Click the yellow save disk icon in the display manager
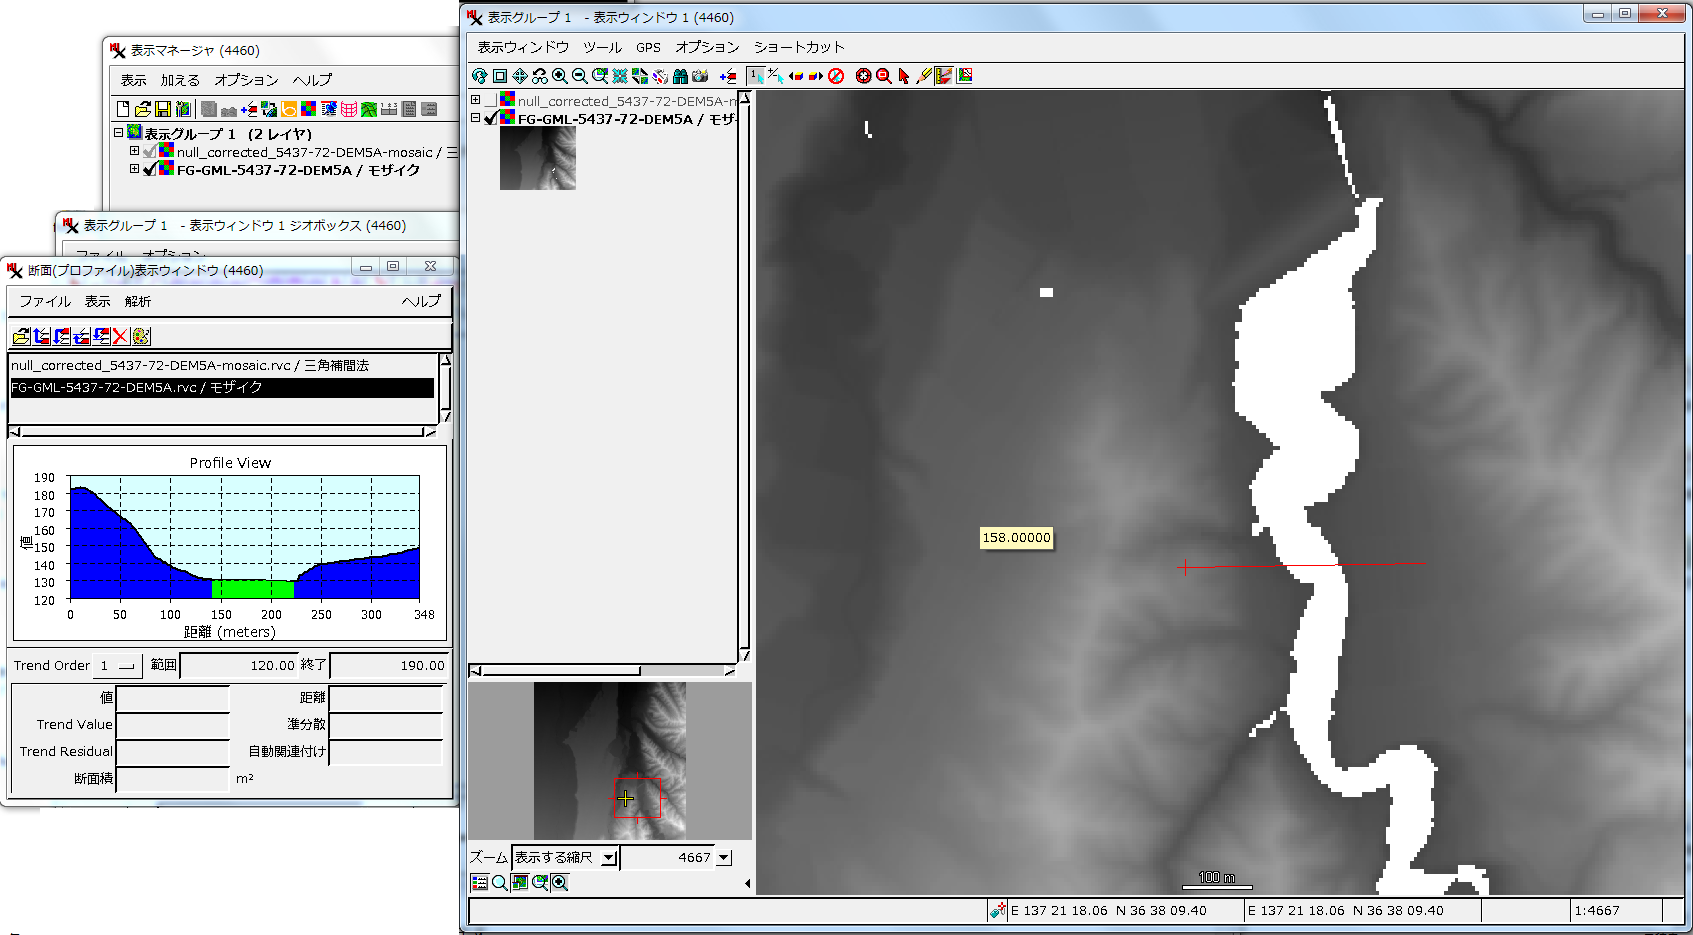 click(163, 109)
